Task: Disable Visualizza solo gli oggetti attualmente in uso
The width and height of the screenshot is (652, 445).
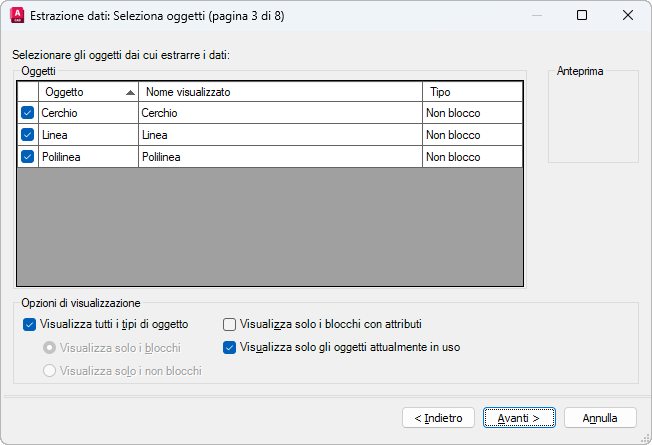Action: pyautogui.click(x=229, y=348)
